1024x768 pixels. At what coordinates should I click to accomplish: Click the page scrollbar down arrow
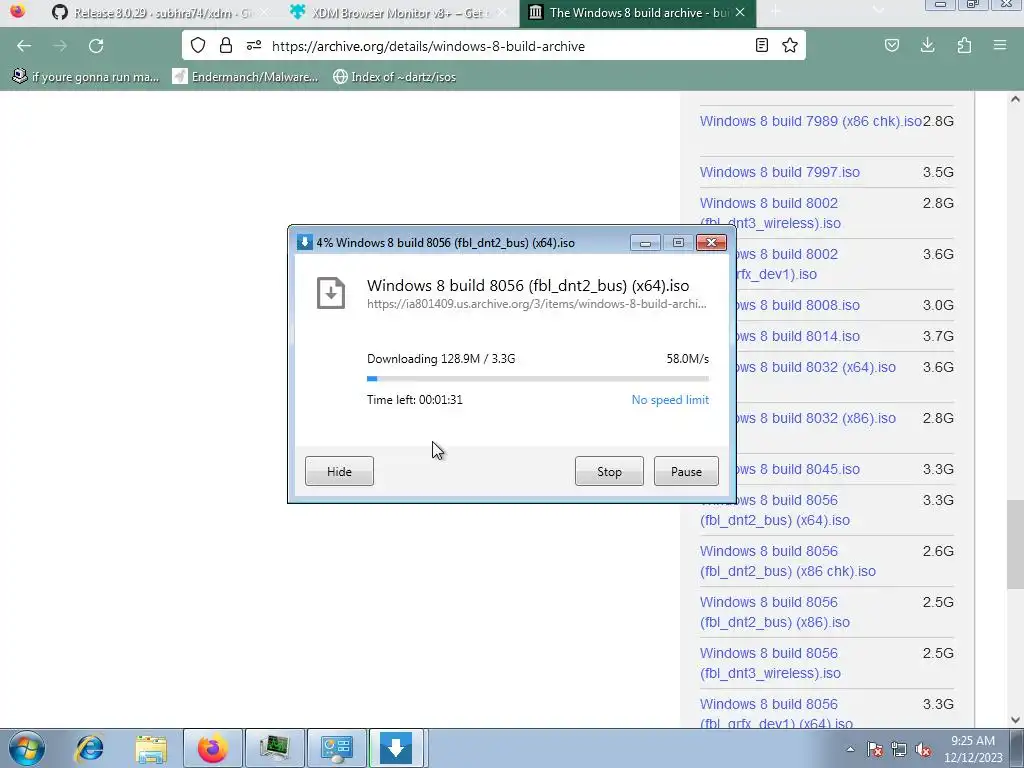(x=1015, y=720)
